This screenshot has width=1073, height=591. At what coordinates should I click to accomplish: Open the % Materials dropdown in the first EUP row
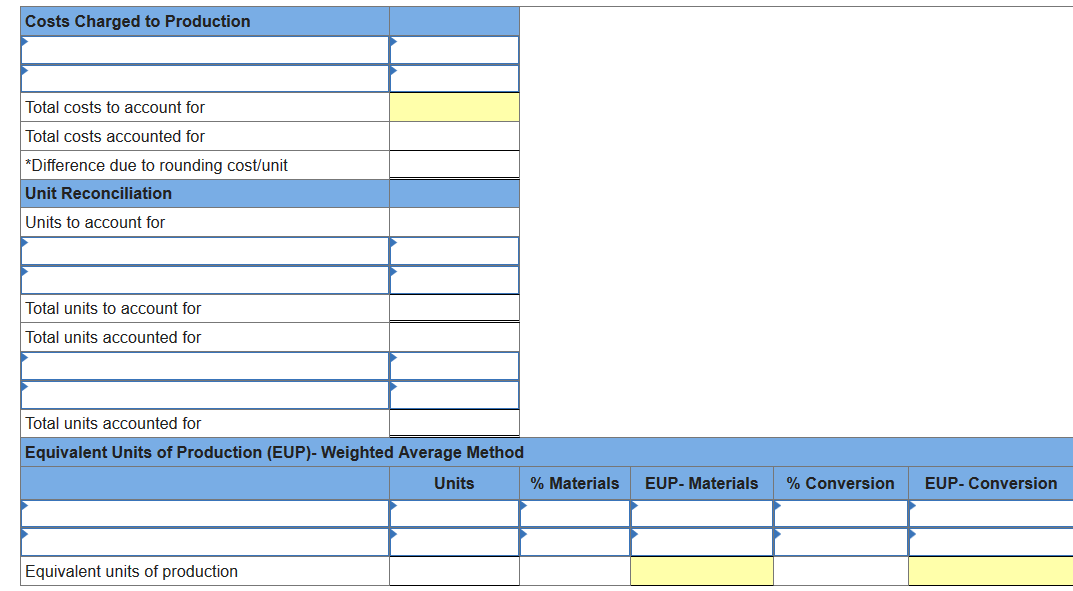point(573,513)
